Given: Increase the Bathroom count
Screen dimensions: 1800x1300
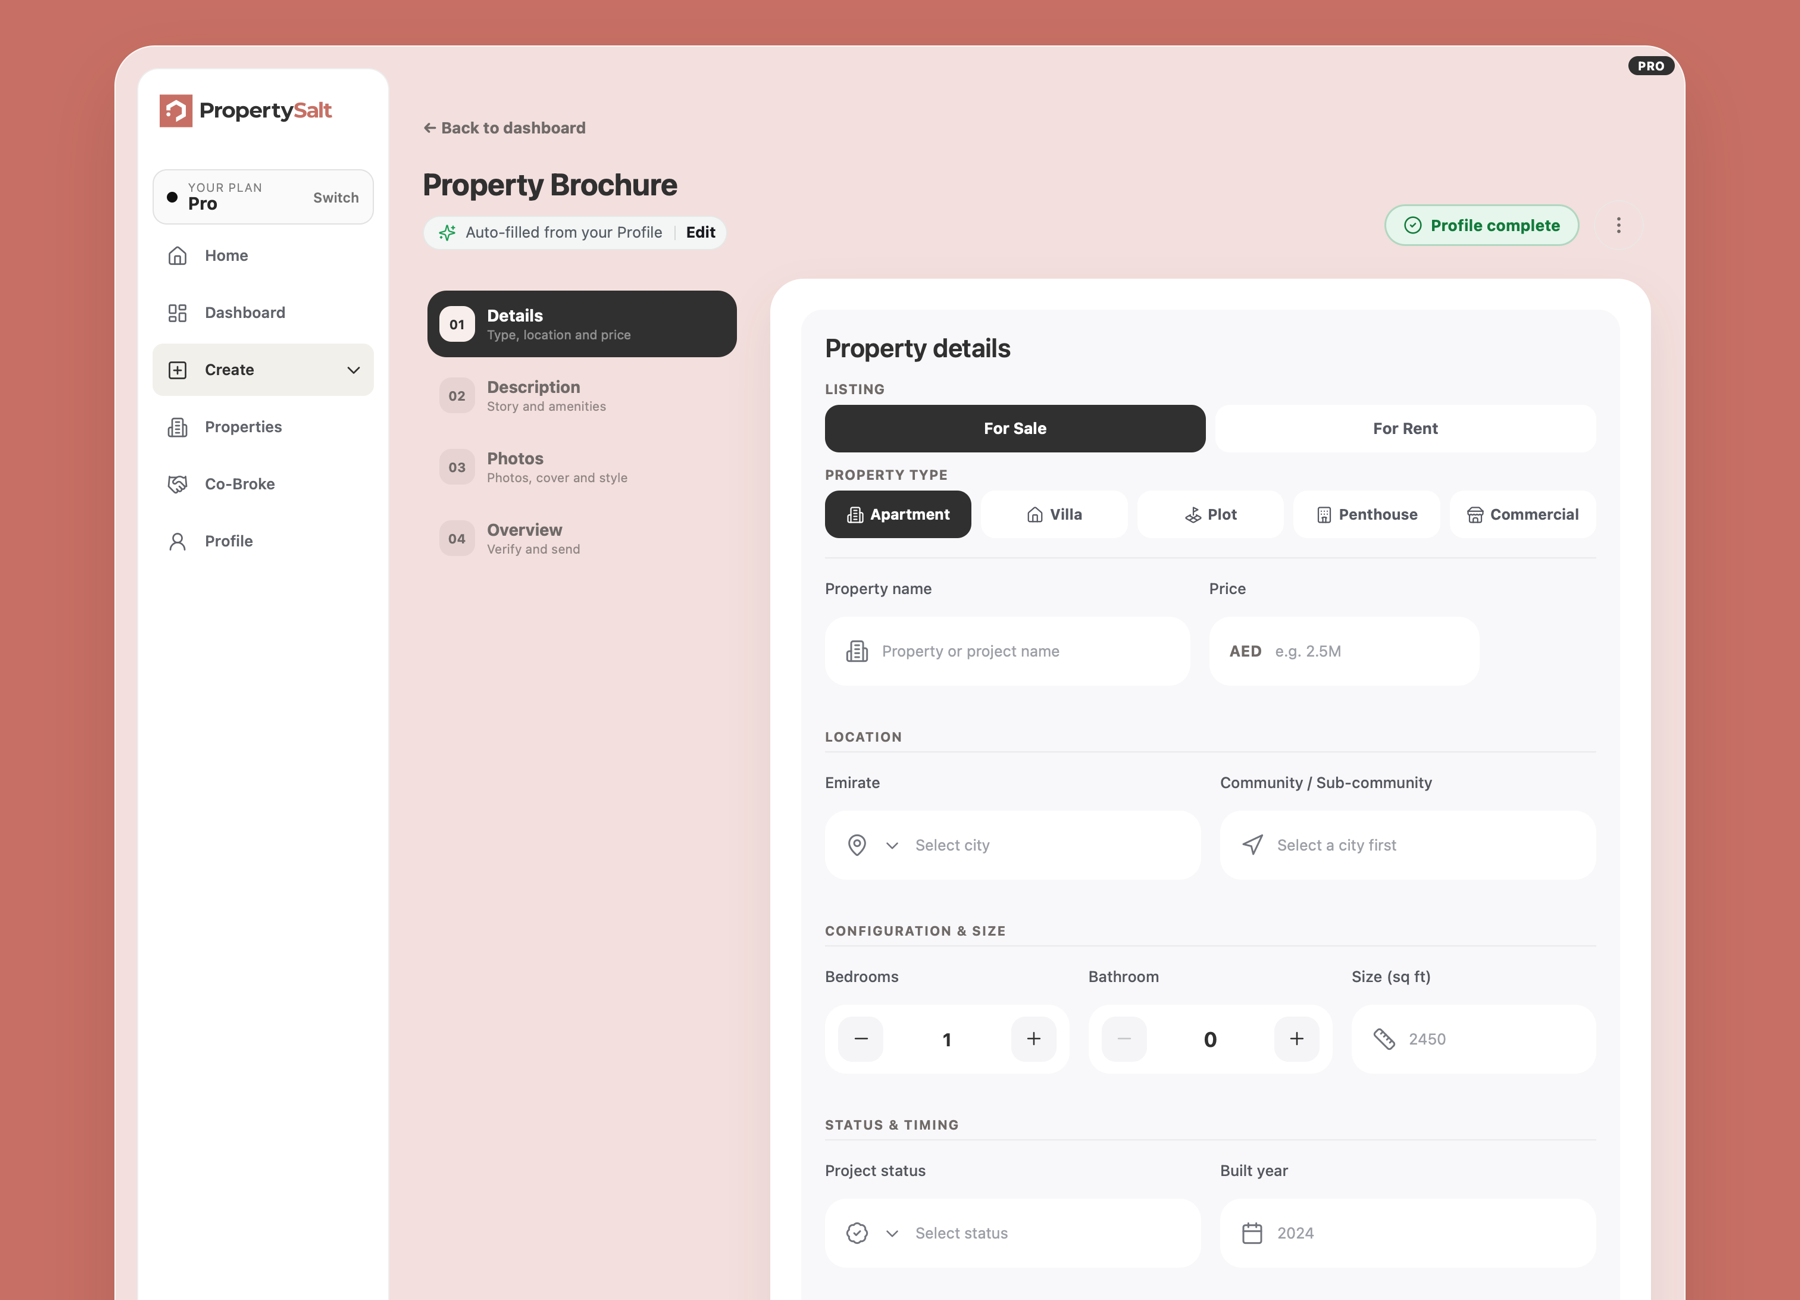Looking at the screenshot, I should click(x=1297, y=1039).
